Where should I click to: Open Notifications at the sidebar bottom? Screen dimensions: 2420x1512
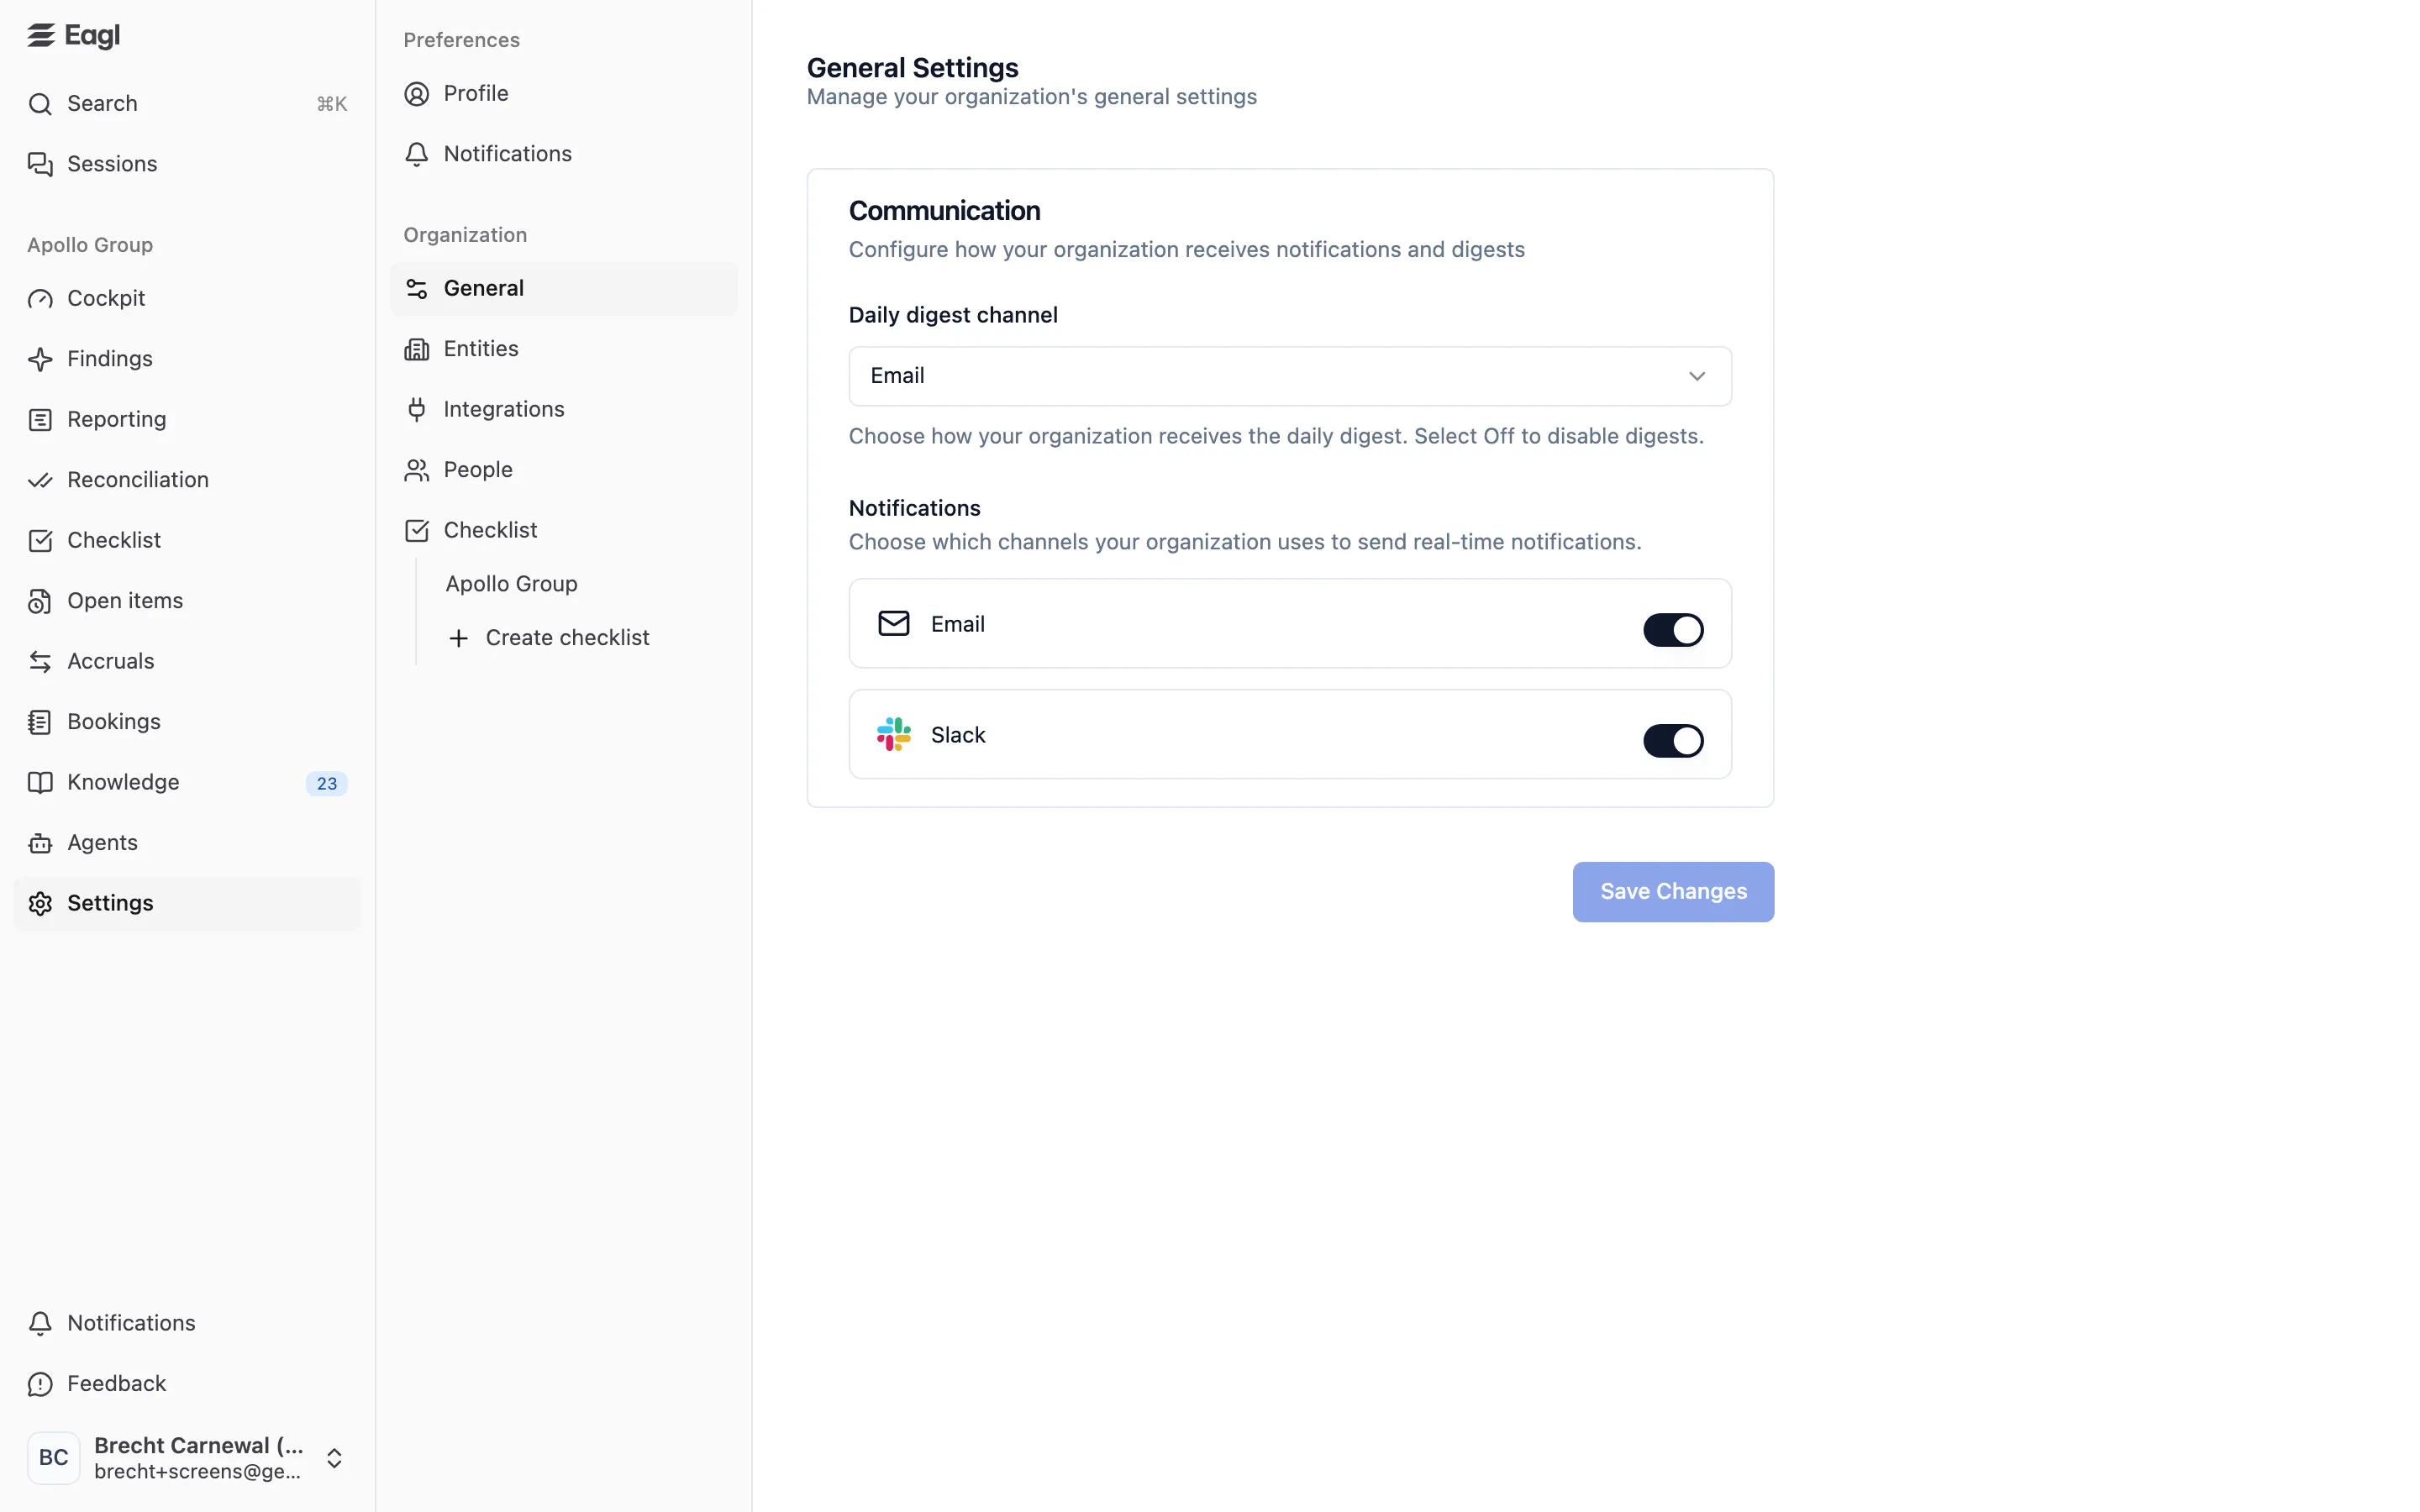[x=187, y=1324]
